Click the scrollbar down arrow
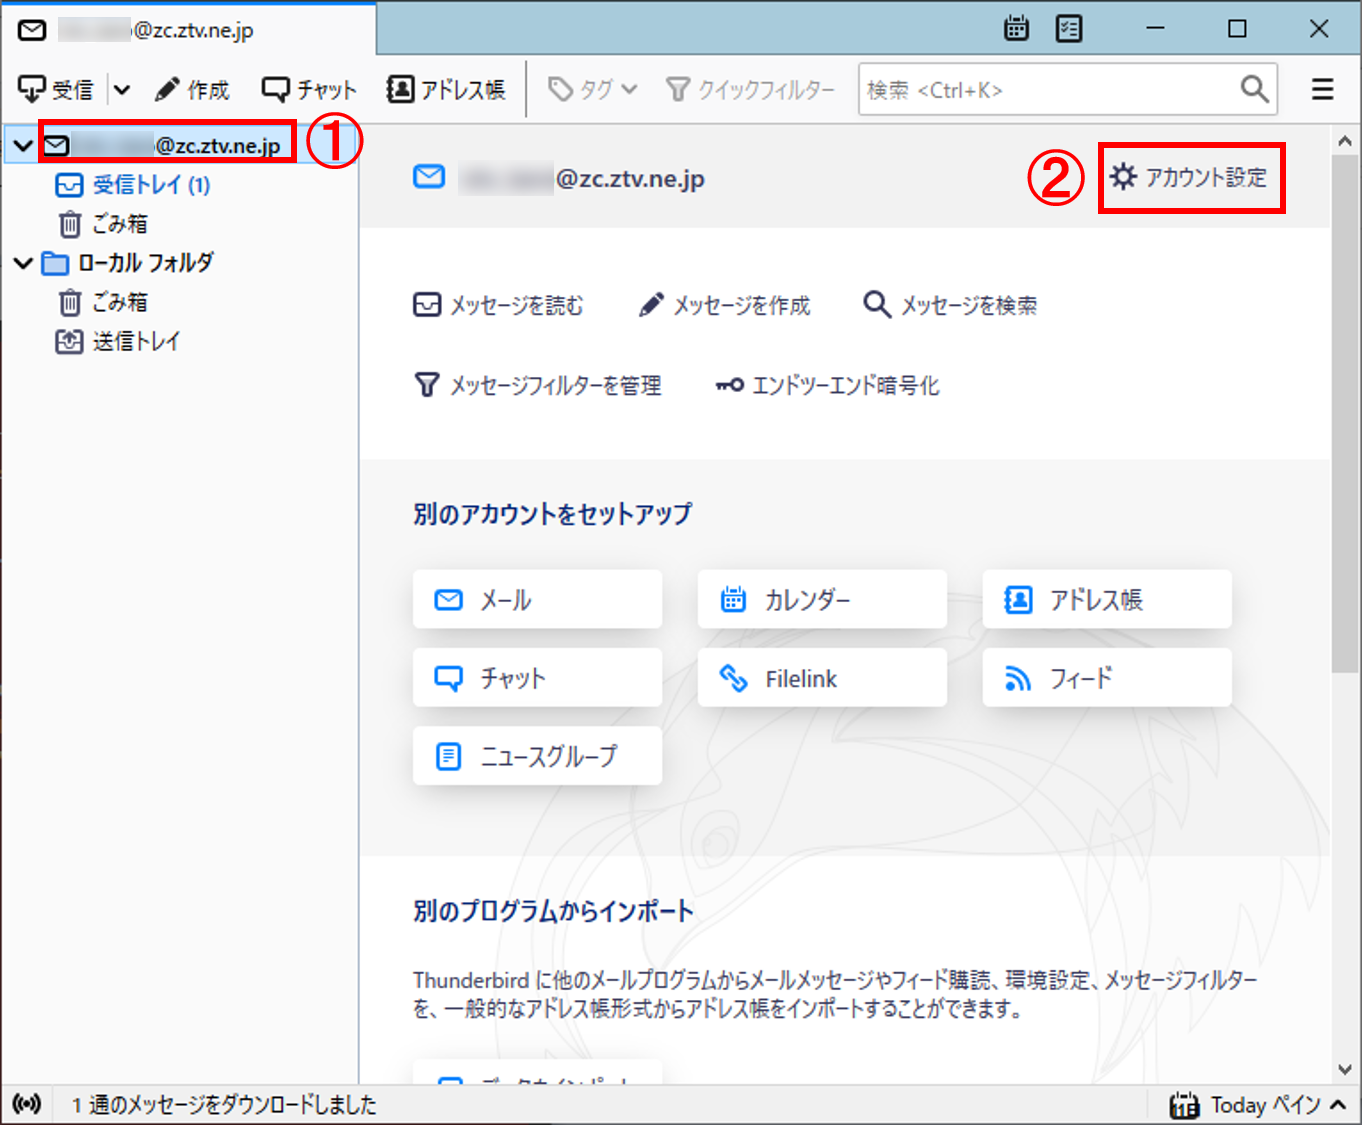 tap(1345, 1069)
